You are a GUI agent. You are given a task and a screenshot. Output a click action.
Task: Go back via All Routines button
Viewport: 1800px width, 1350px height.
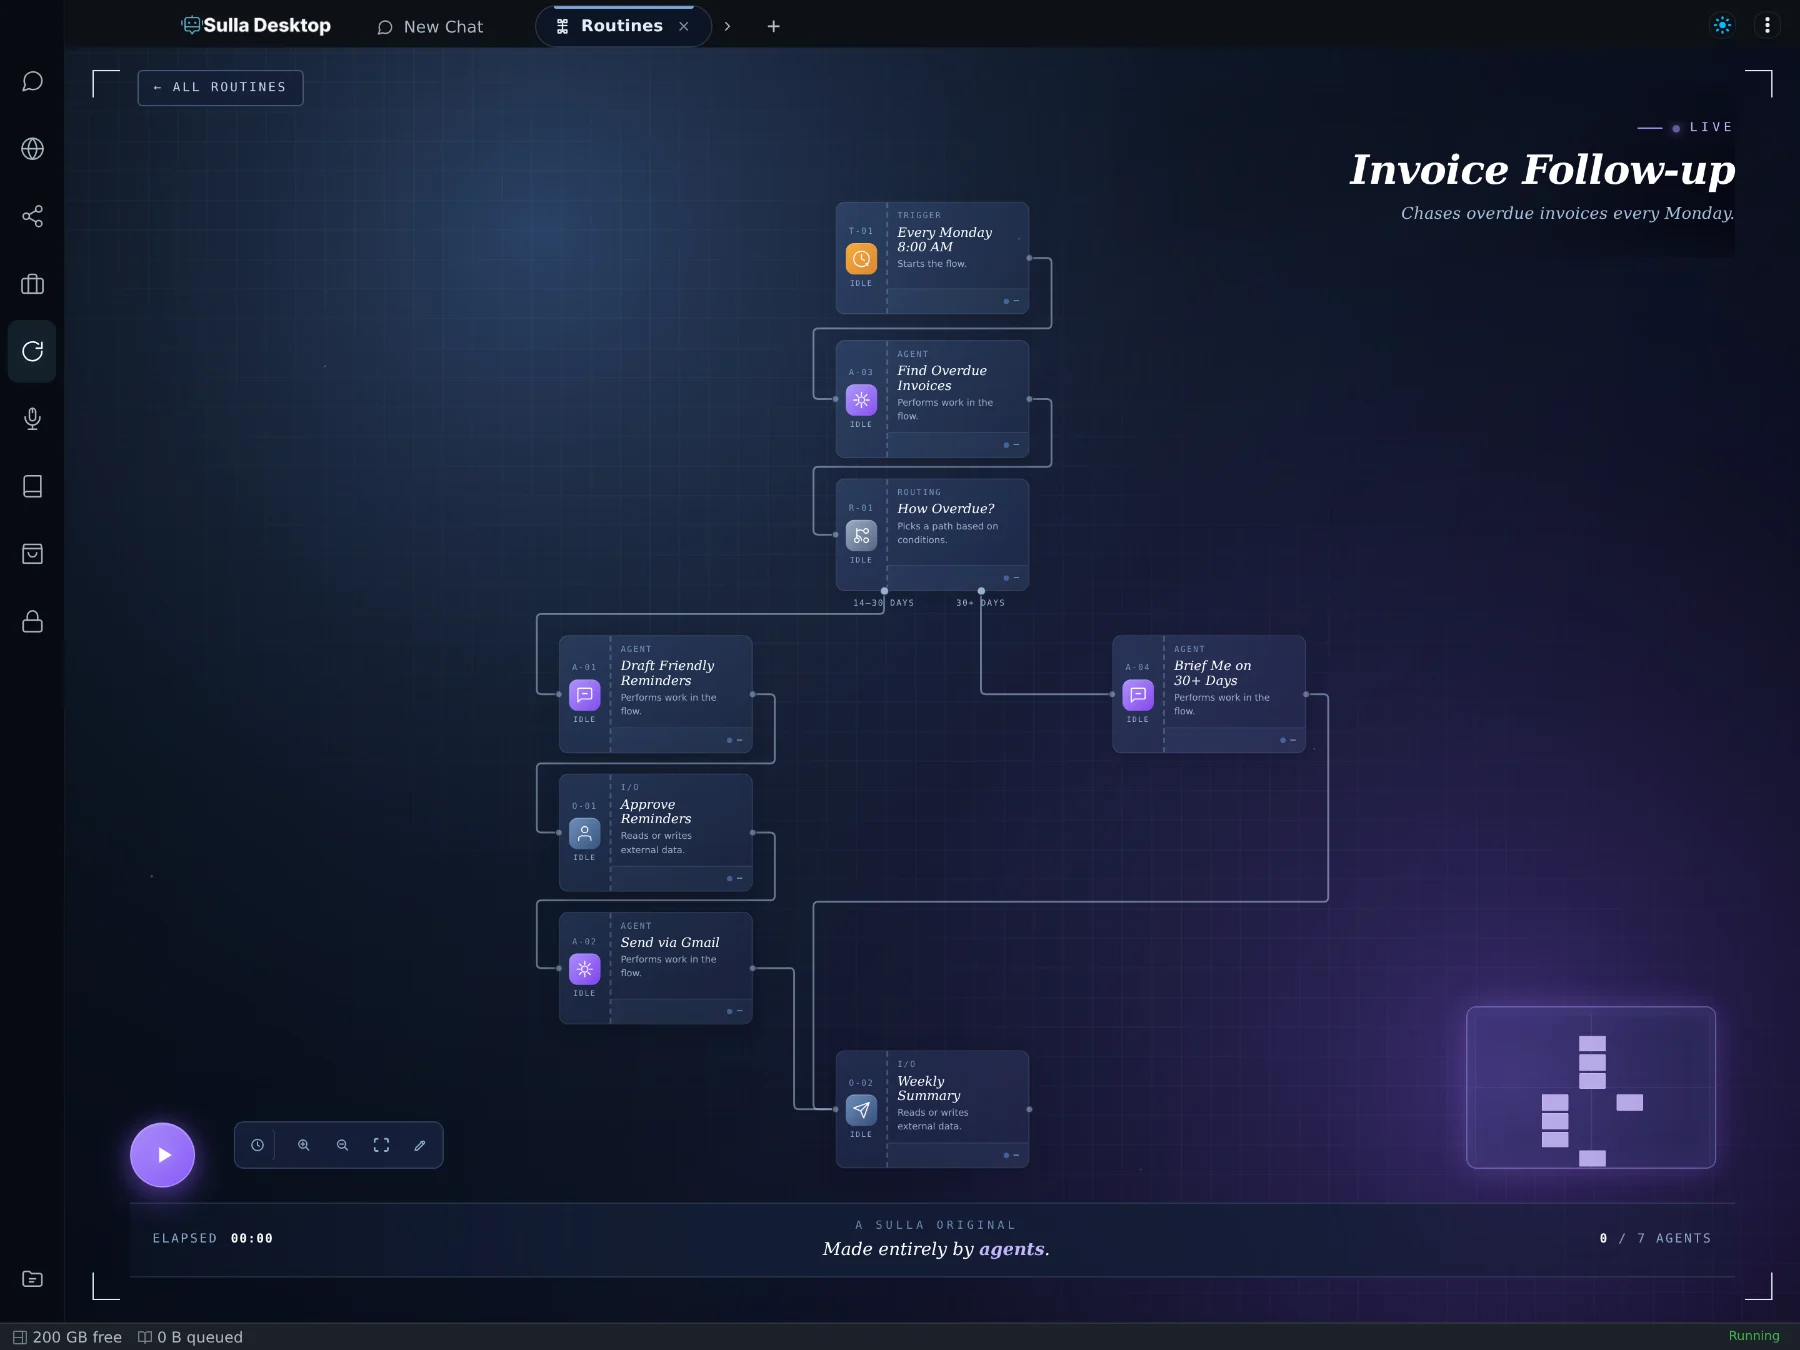click(x=220, y=87)
